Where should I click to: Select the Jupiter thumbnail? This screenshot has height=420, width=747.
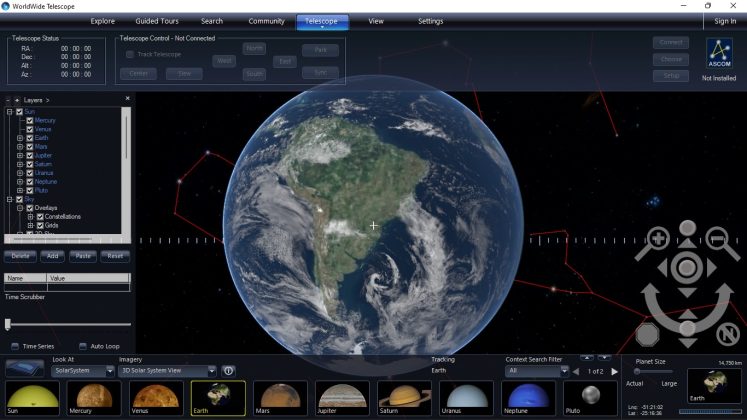coord(342,398)
